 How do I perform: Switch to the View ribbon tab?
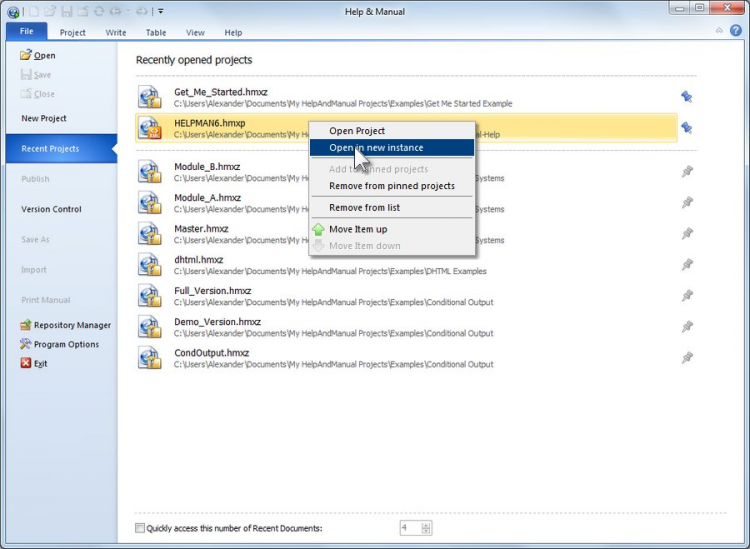pyautogui.click(x=195, y=33)
